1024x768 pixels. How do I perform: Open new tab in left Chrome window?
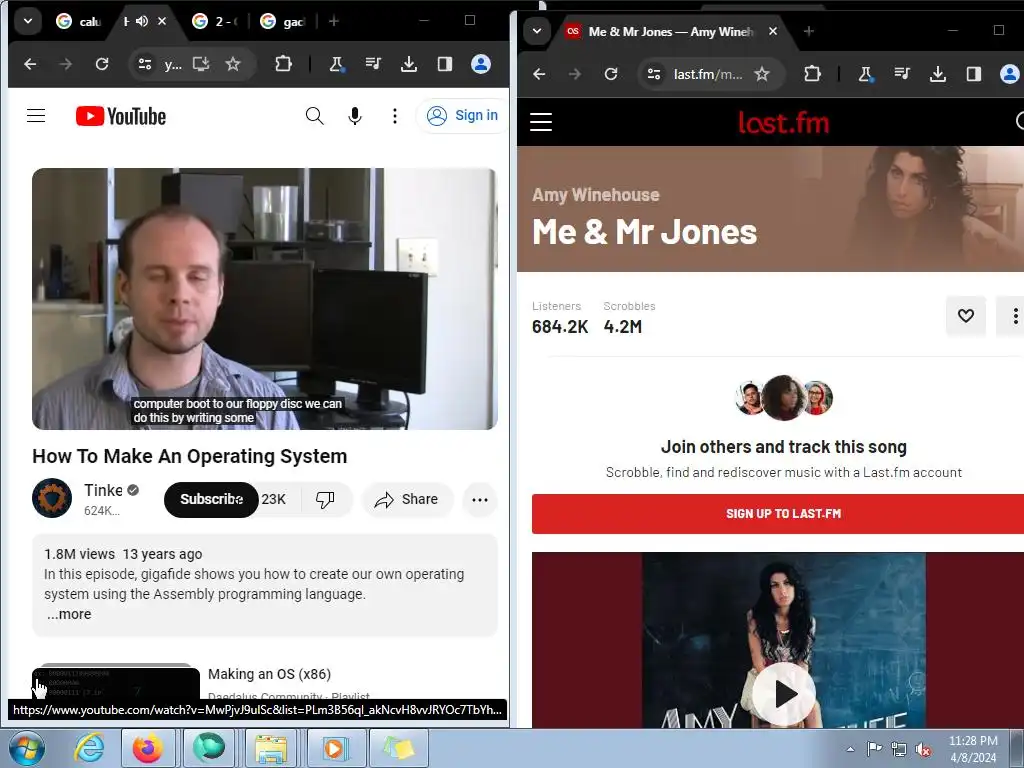pyautogui.click(x=334, y=22)
